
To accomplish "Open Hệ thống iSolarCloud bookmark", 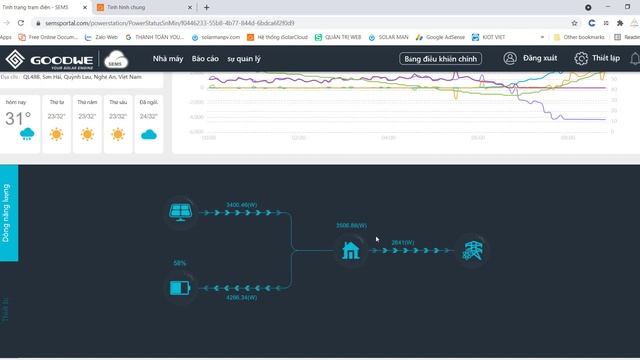I will 277,37.
